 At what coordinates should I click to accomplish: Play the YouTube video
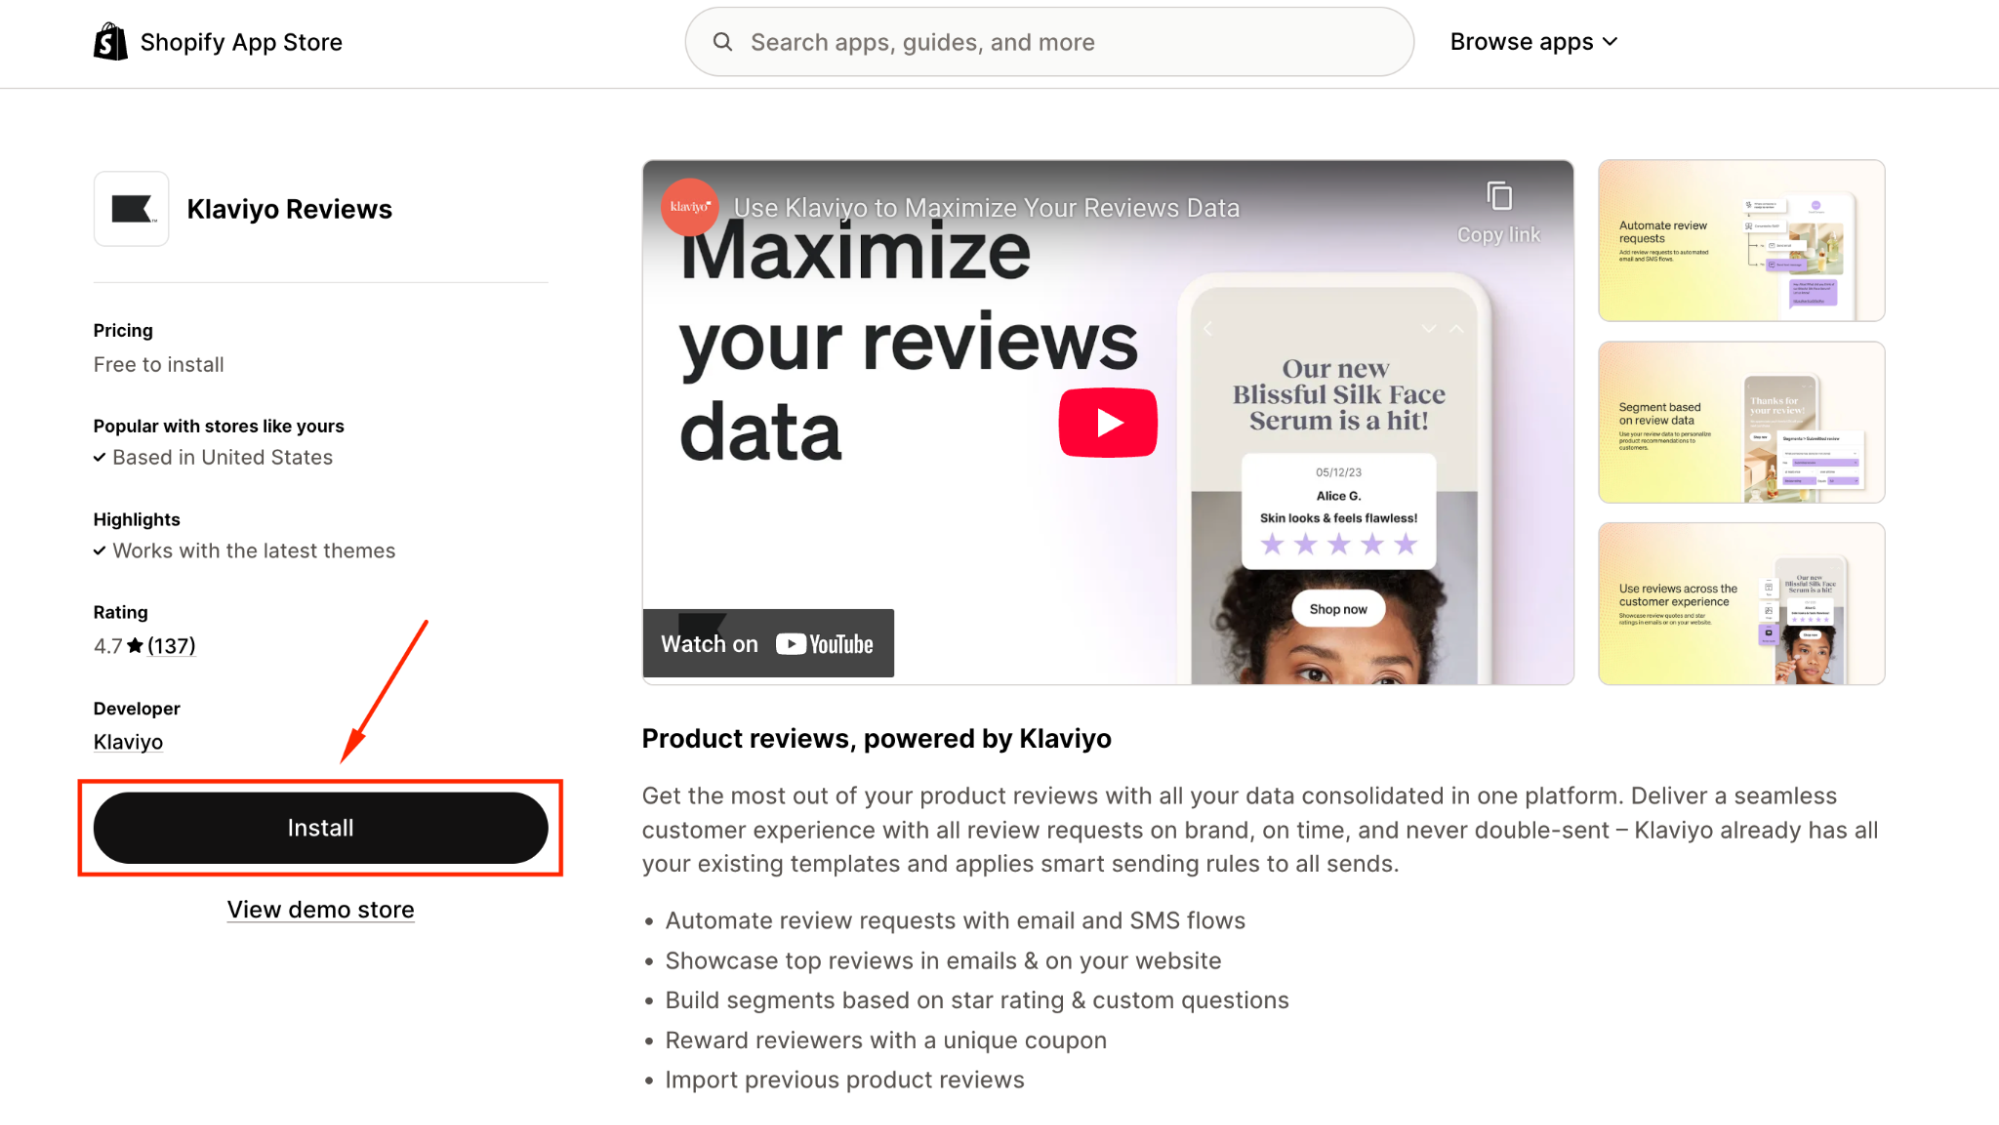click(1107, 422)
